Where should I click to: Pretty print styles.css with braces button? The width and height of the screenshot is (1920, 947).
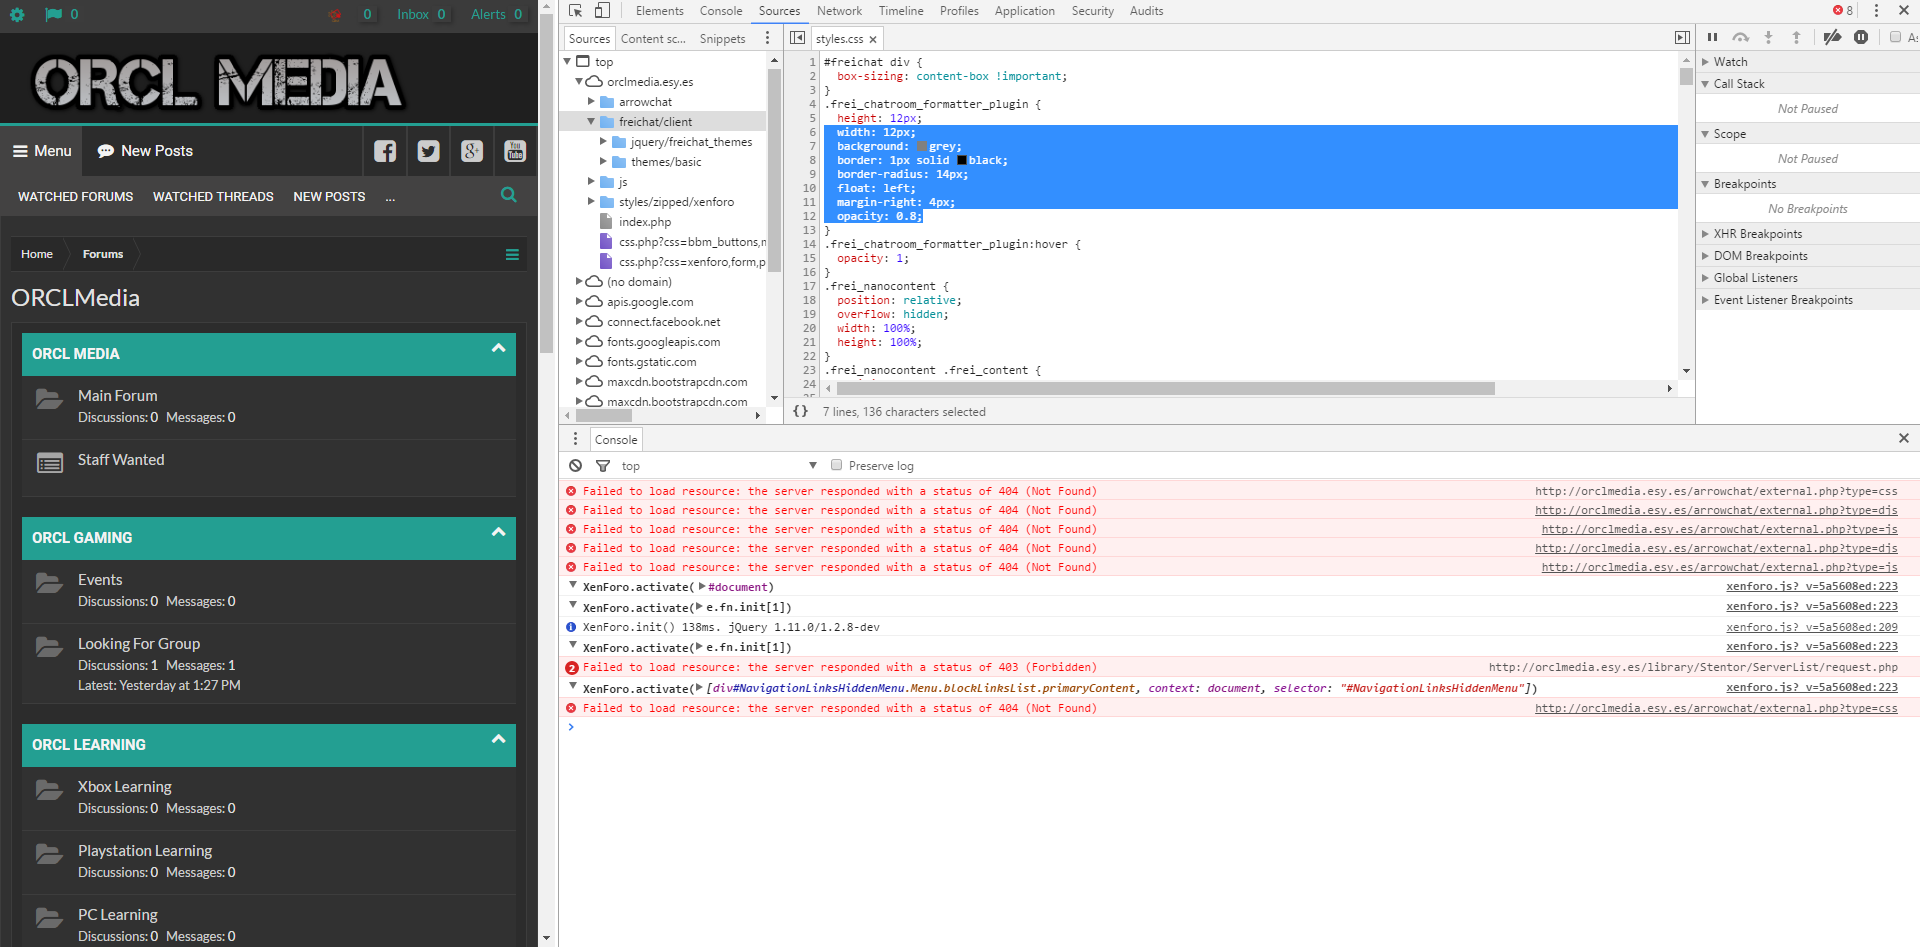800,411
